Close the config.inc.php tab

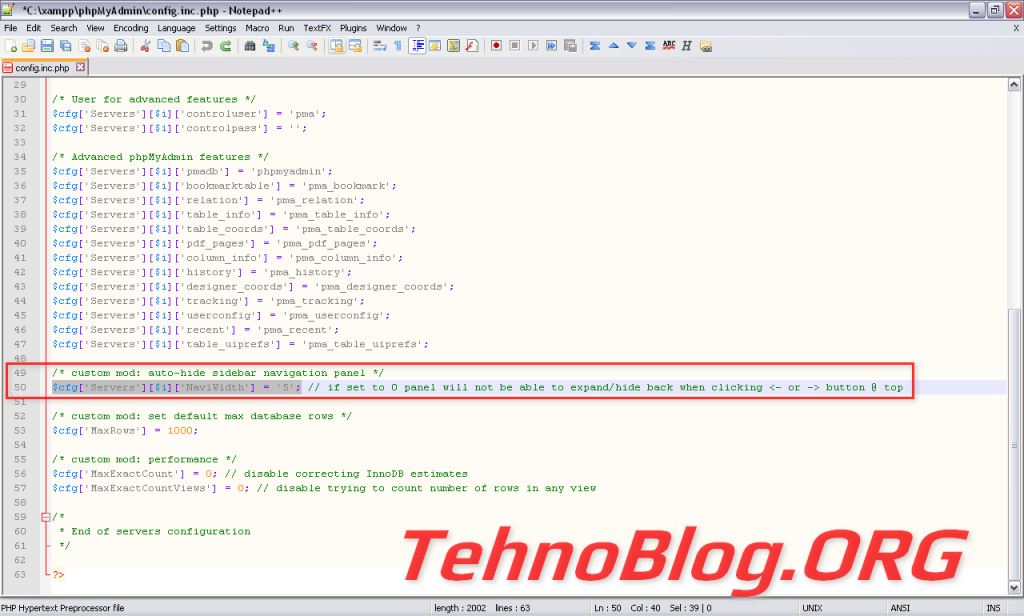coord(81,68)
